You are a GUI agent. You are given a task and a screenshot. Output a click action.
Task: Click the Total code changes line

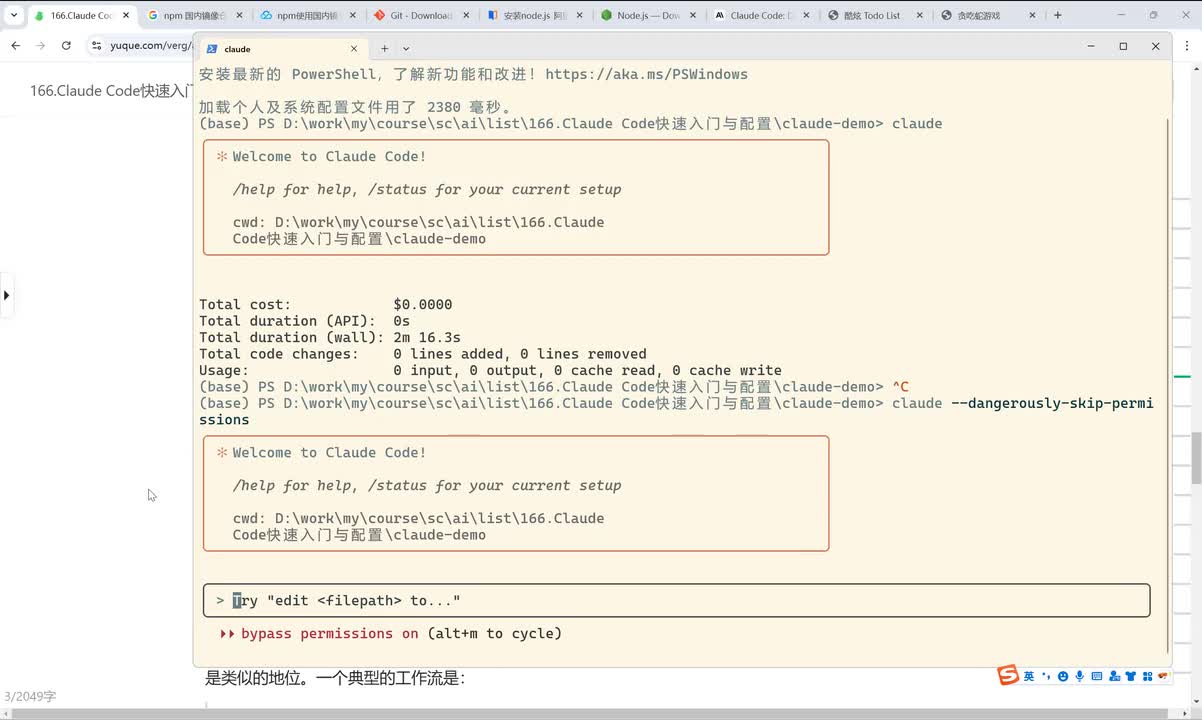tap(423, 354)
